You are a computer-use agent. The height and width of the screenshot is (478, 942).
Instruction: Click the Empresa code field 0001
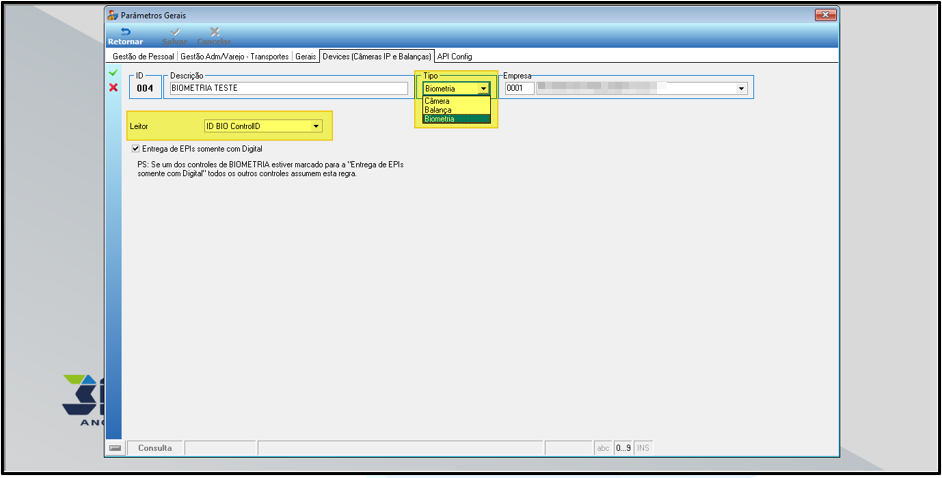[x=519, y=89]
